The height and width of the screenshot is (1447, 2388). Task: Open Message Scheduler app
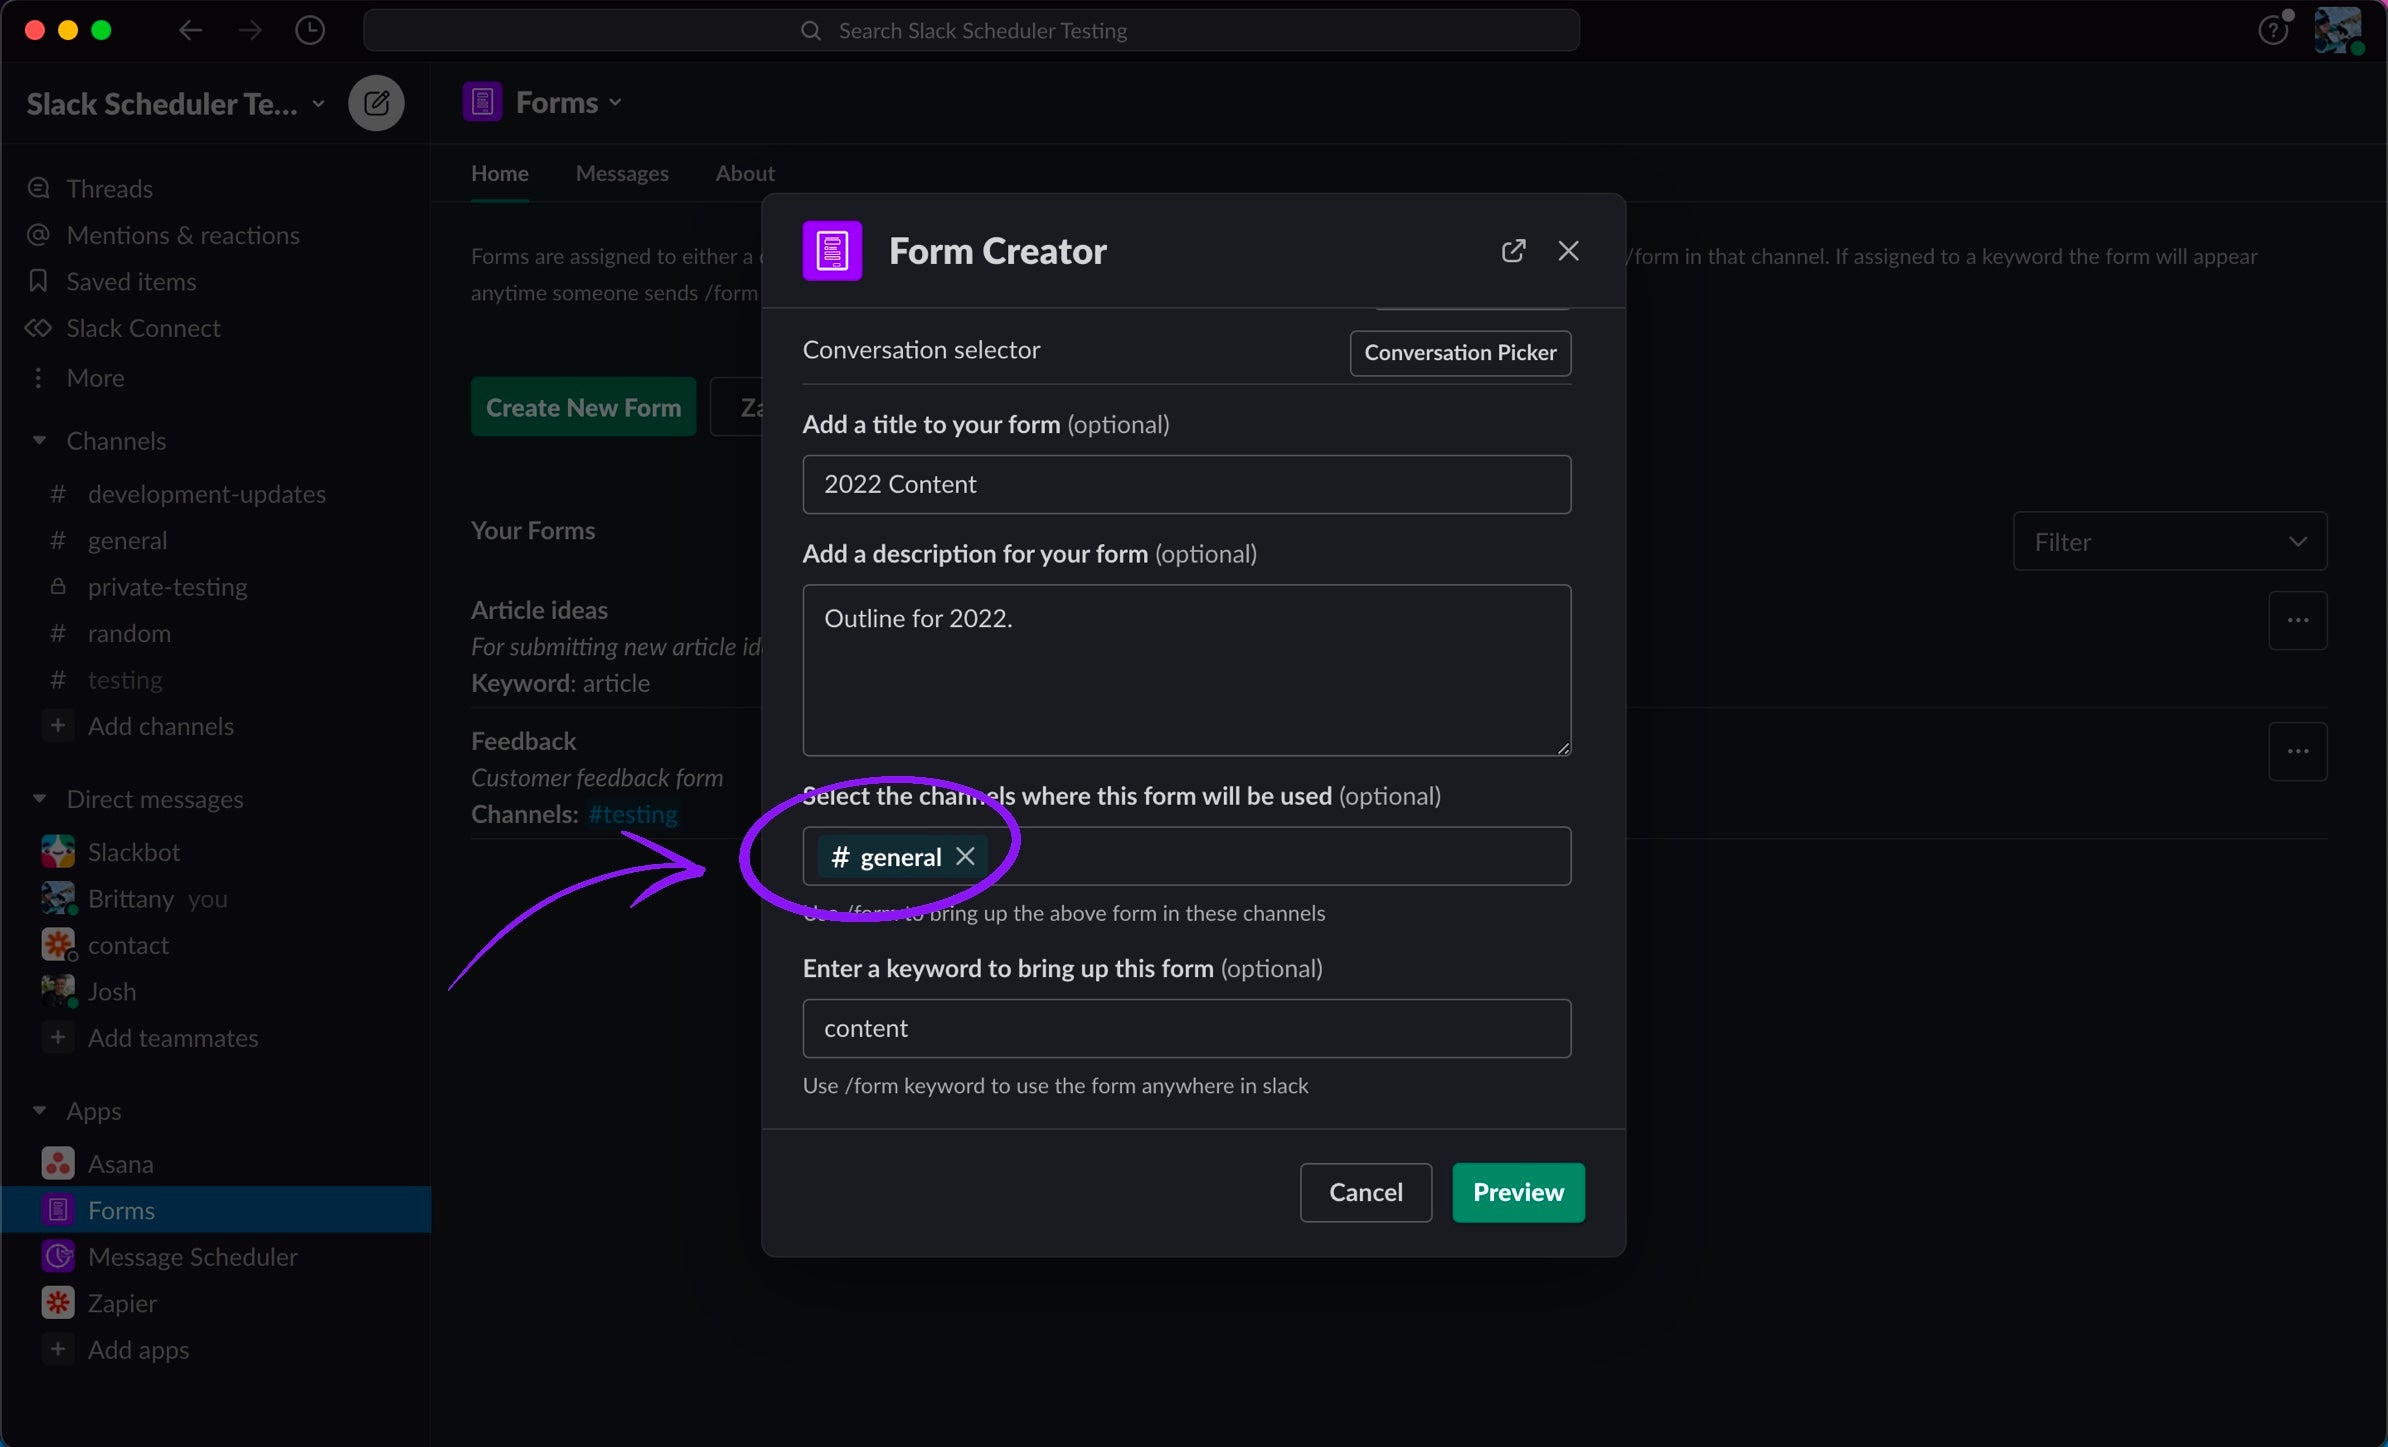[x=192, y=1257]
